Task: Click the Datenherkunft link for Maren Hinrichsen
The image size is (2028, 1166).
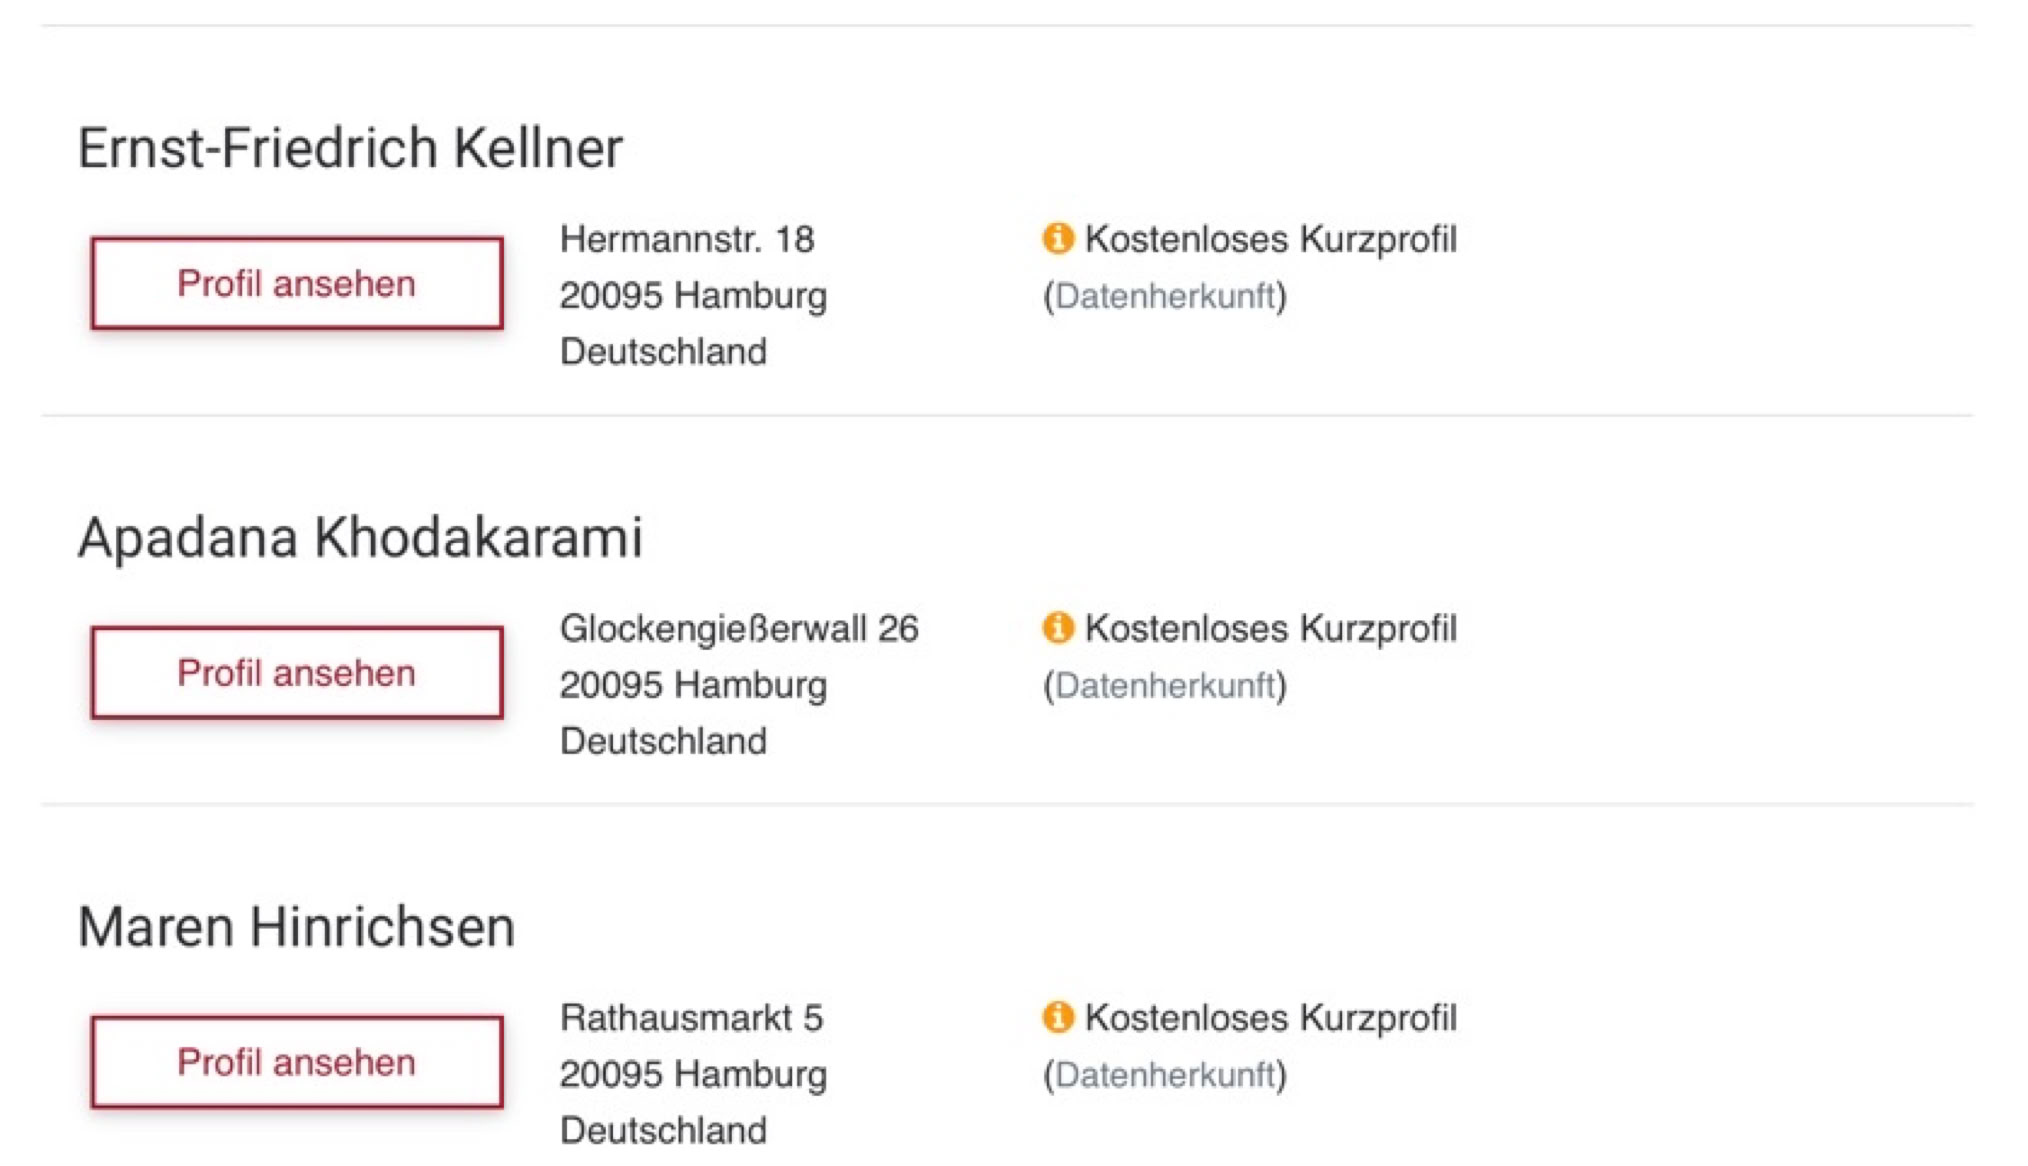Action: tap(1164, 1074)
